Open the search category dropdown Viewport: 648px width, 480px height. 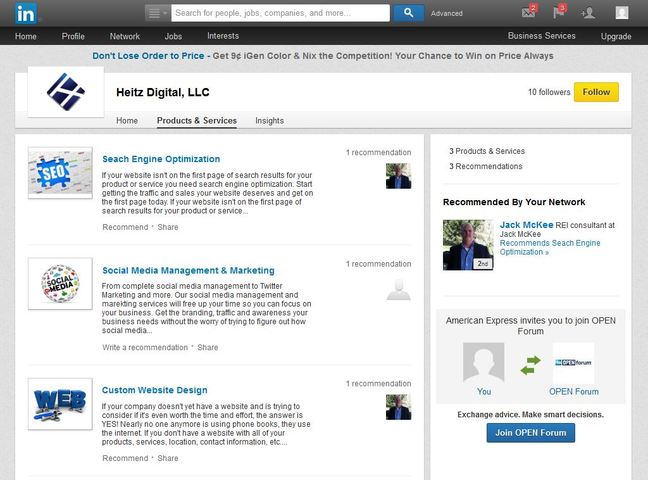pos(157,13)
